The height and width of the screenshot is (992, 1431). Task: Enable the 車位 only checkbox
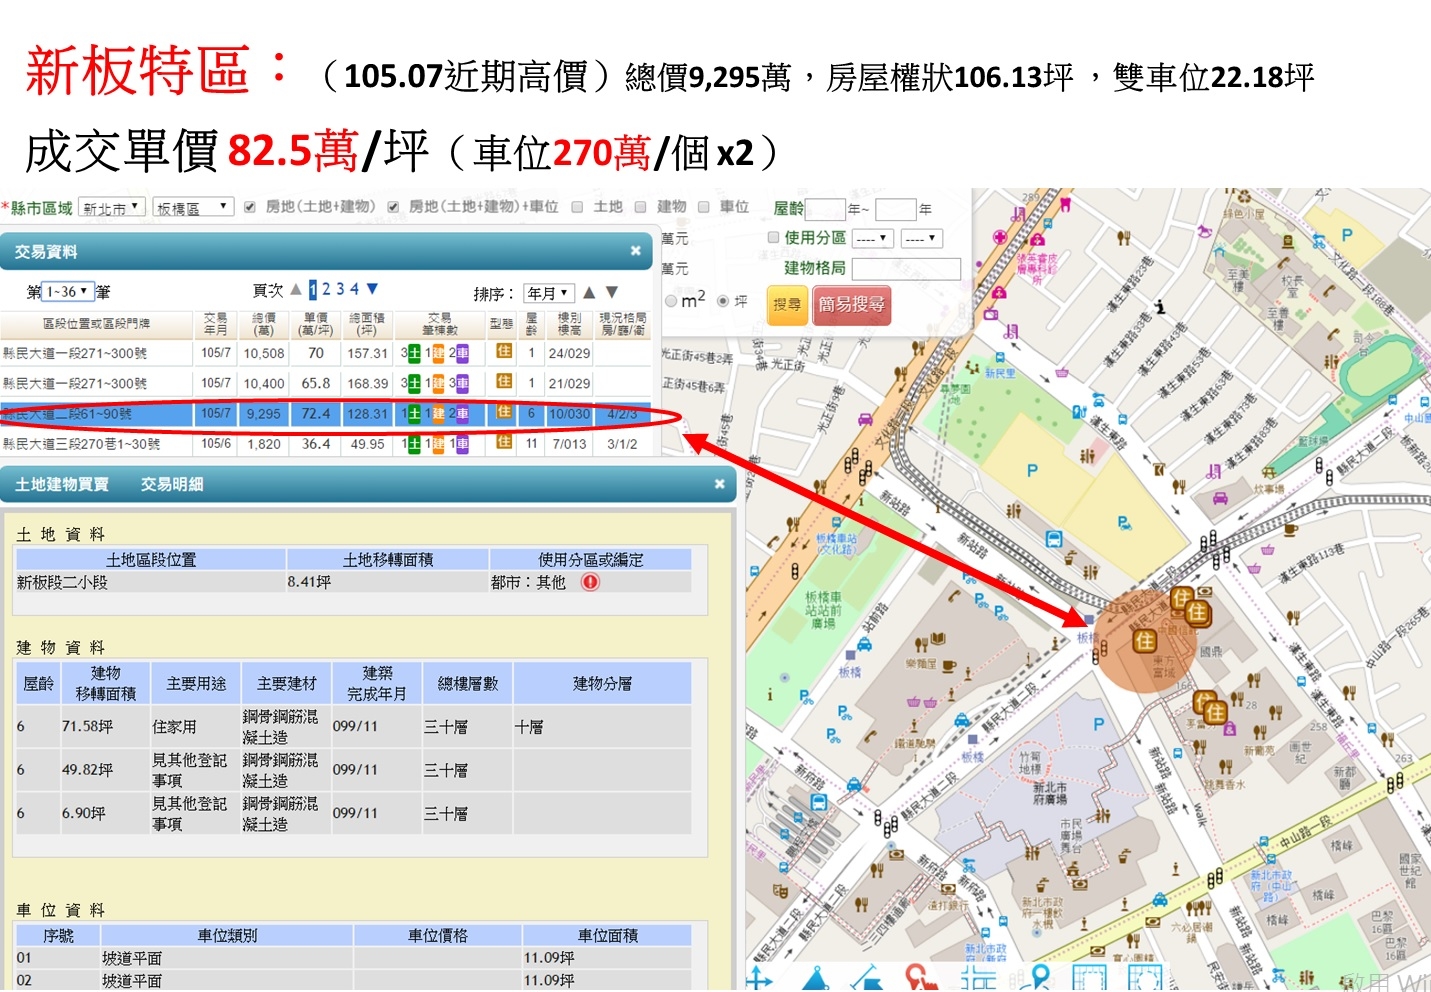tap(703, 207)
